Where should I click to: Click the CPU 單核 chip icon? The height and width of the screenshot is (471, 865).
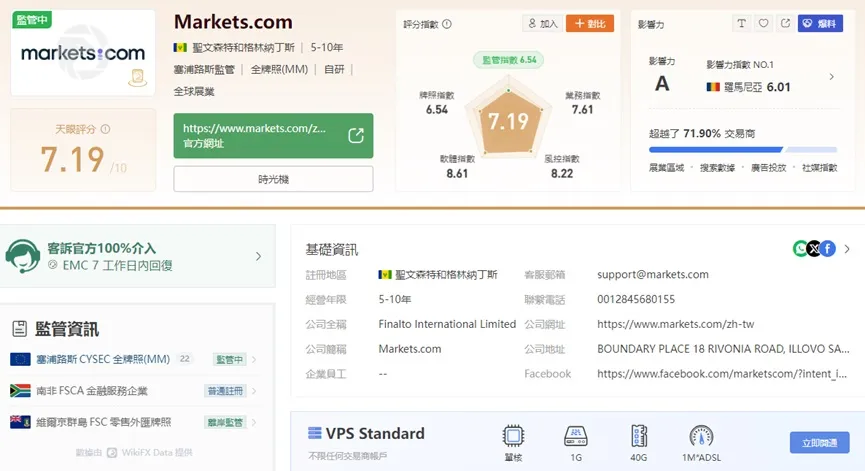[x=513, y=436]
